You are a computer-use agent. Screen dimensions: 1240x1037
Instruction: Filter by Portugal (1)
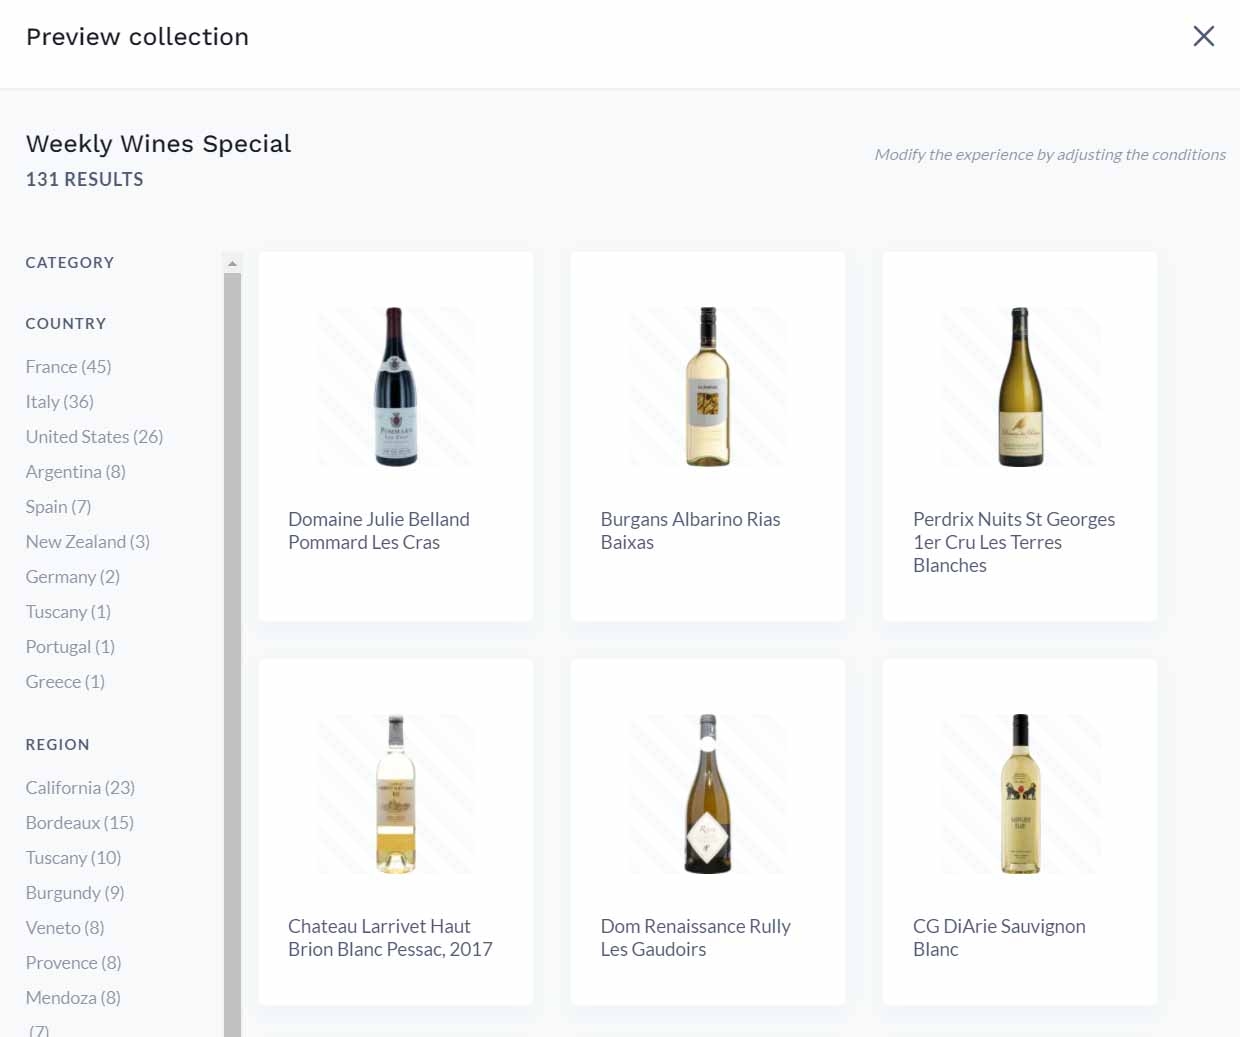coord(71,647)
